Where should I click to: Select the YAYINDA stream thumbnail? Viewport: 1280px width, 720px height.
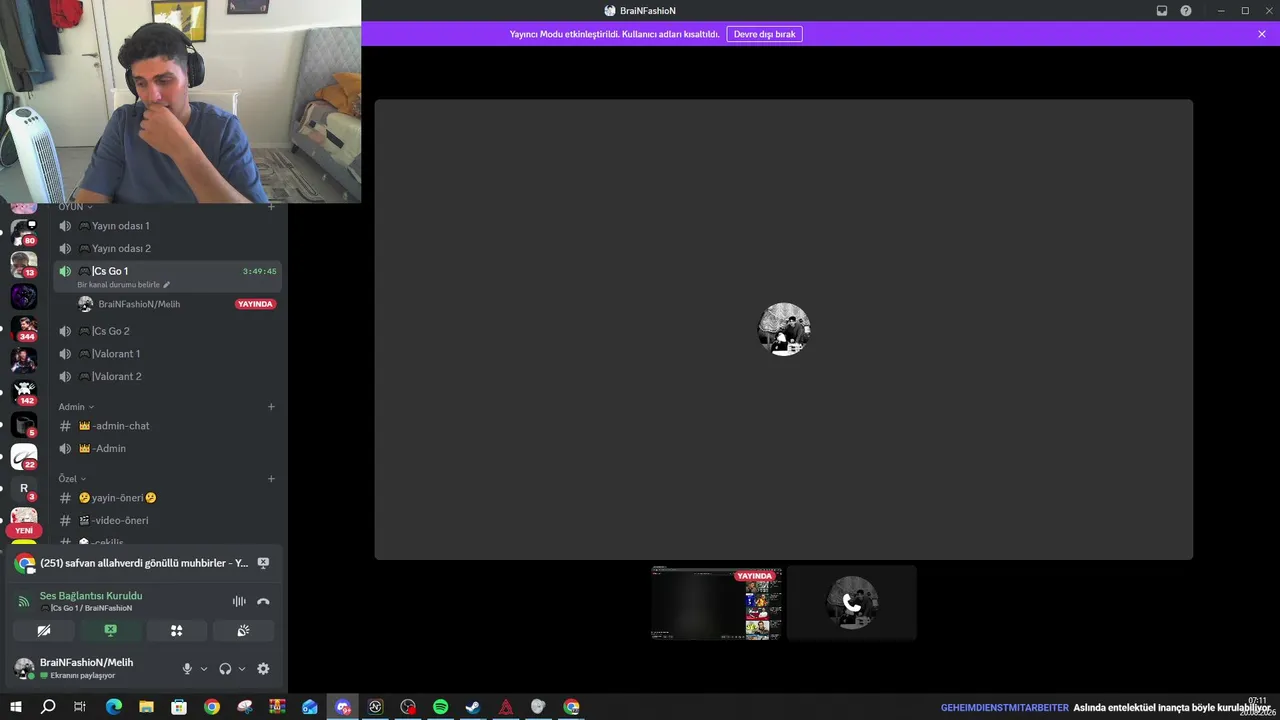coord(717,603)
